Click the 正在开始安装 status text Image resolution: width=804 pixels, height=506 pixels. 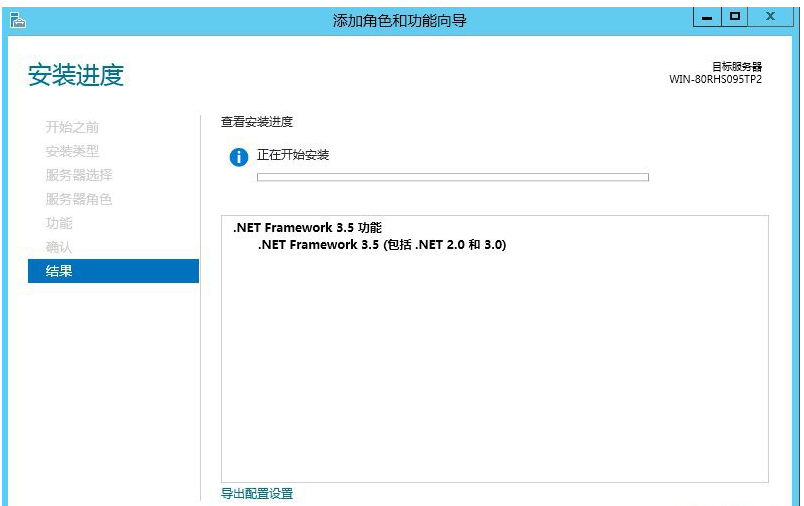click(293, 155)
